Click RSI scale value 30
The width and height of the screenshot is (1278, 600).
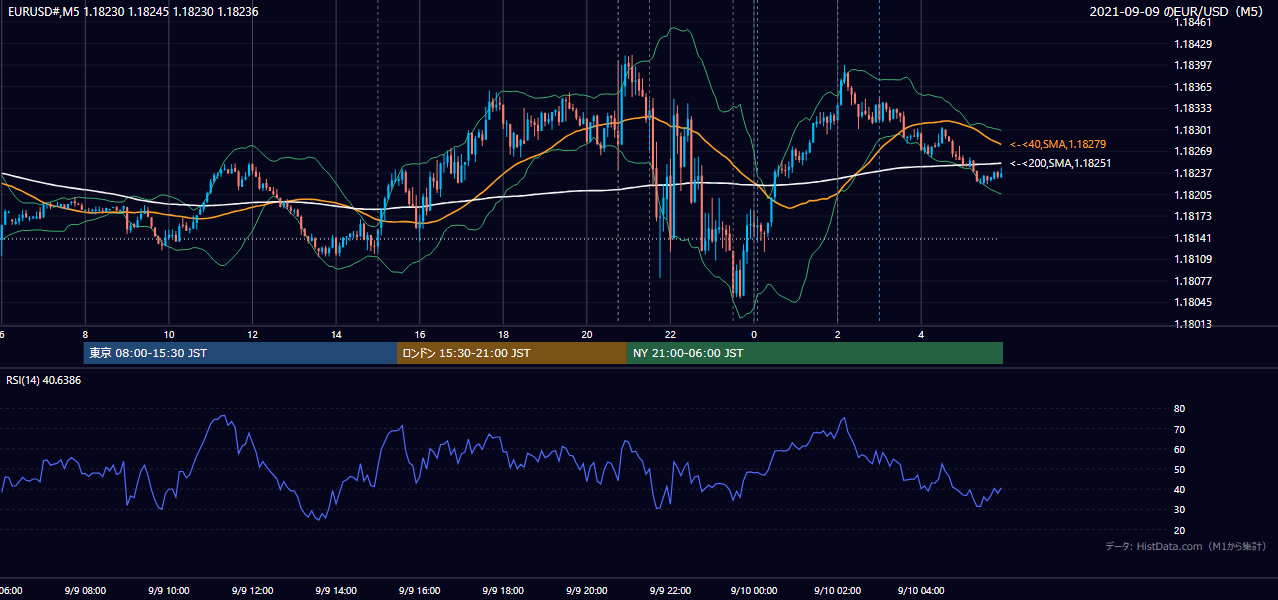(x=1179, y=510)
